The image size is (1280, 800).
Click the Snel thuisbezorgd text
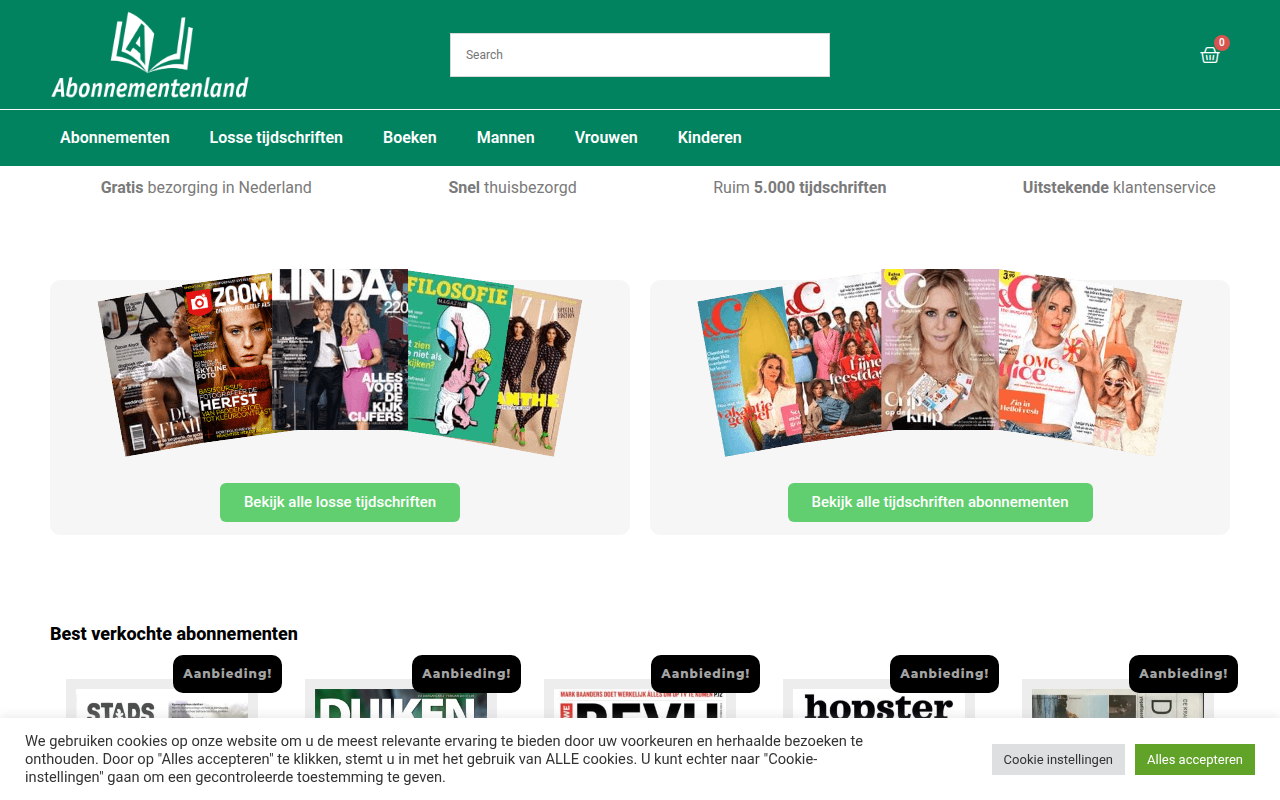pyautogui.click(x=513, y=188)
